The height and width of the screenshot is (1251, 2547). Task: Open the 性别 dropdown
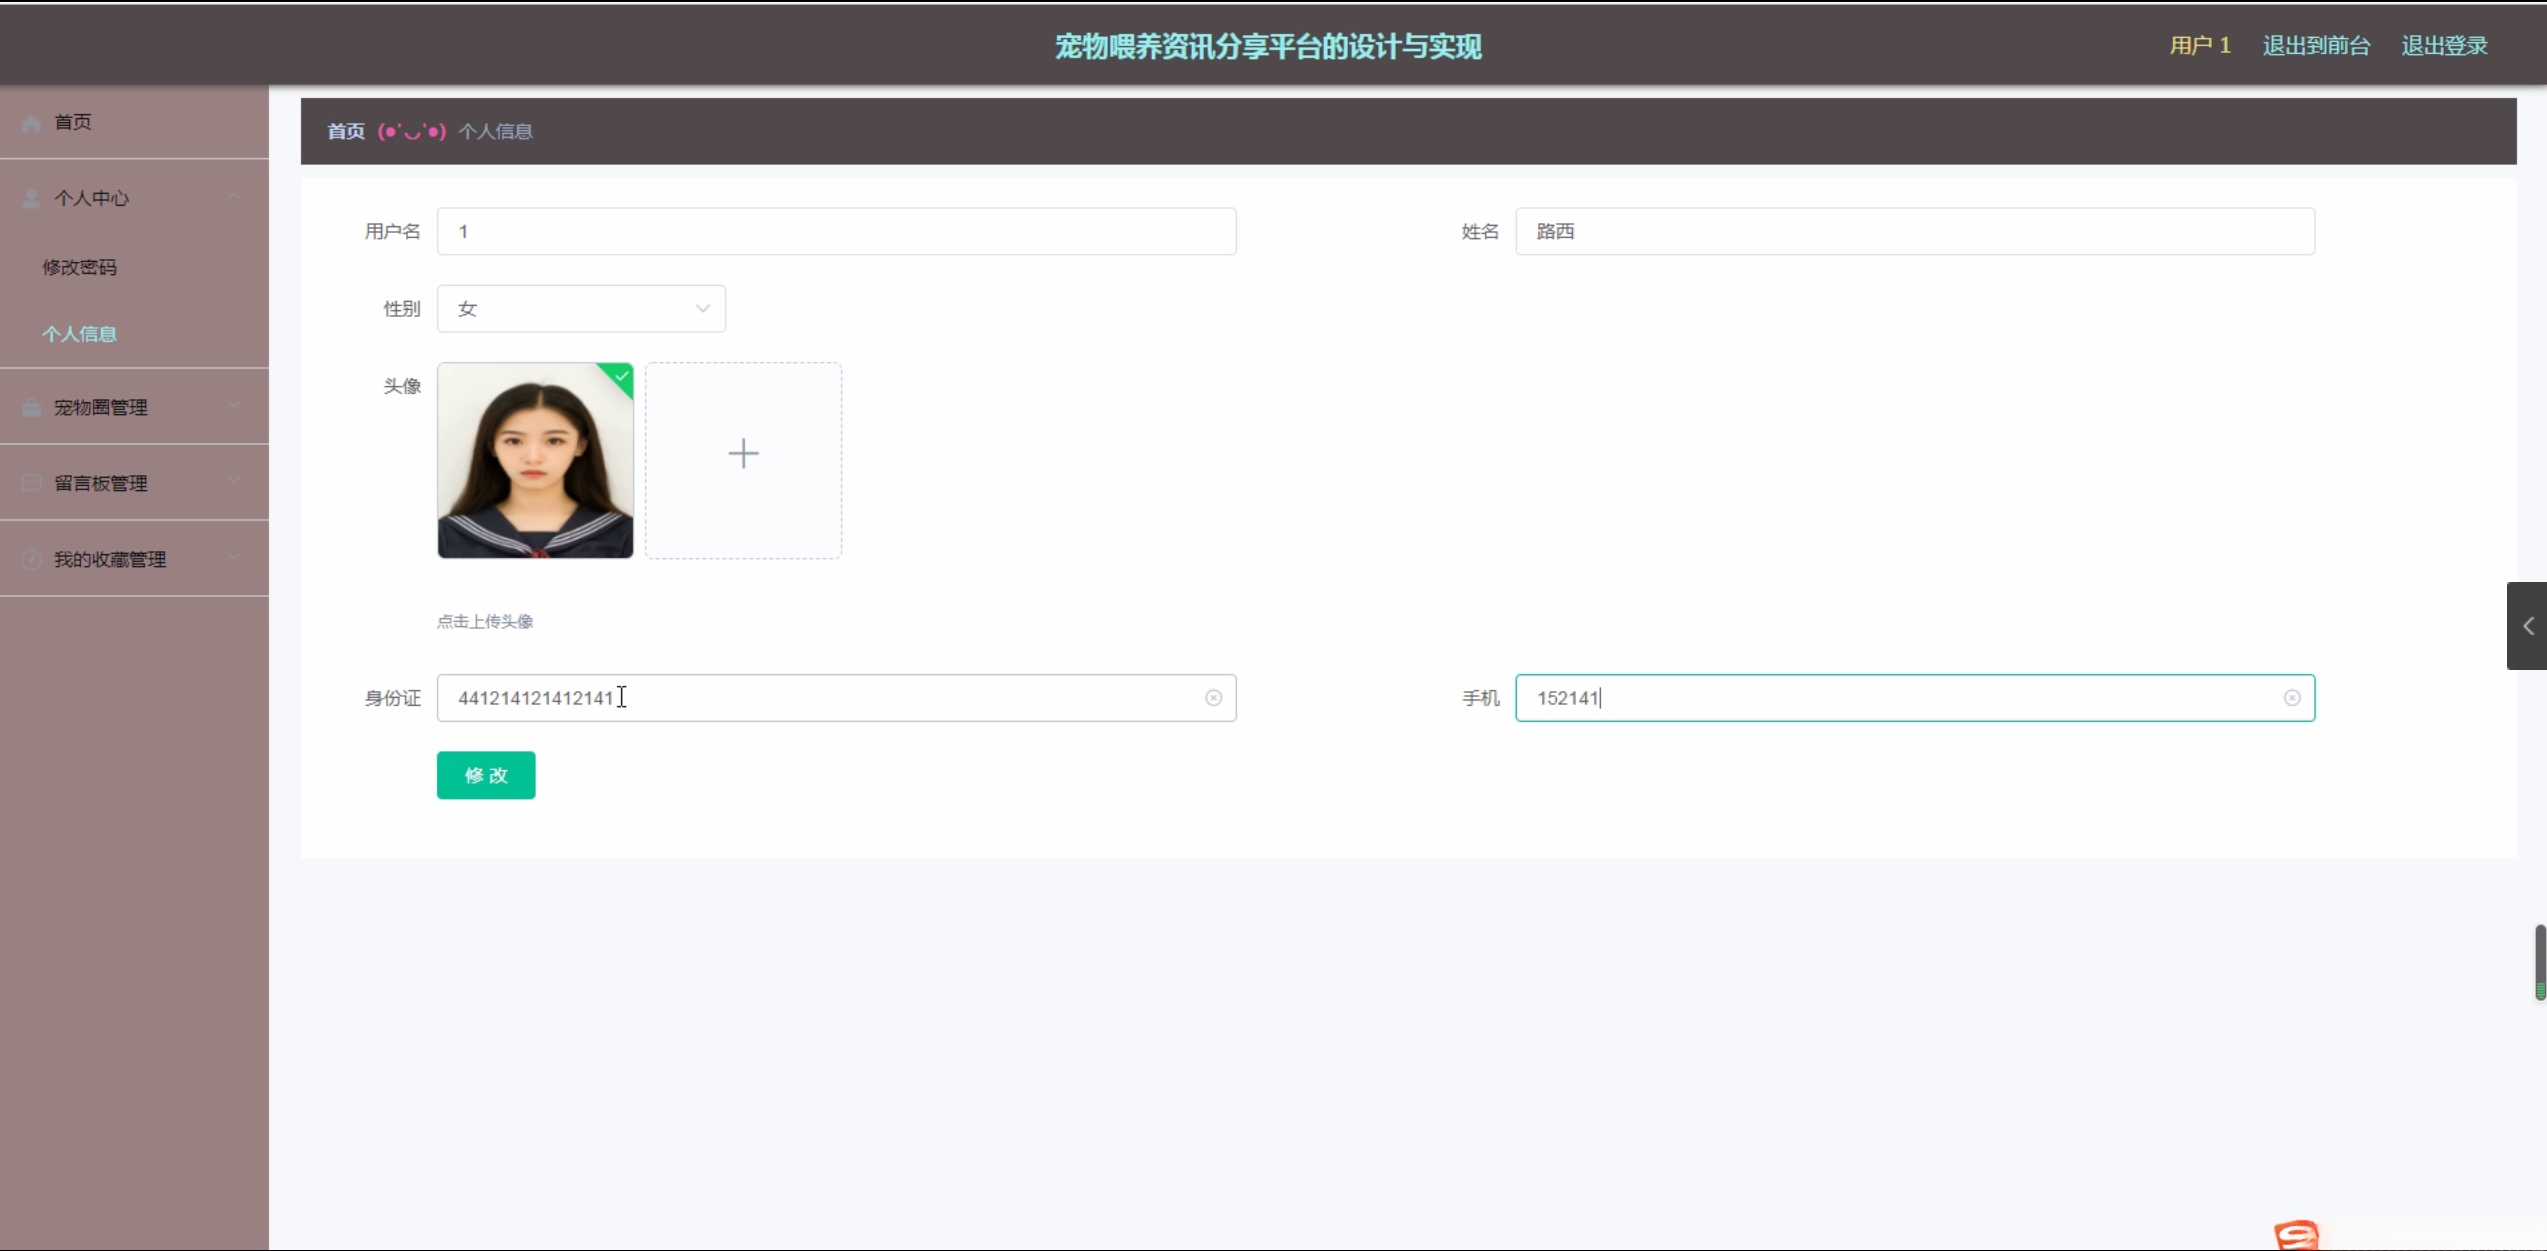pyautogui.click(x=581, y=309)
